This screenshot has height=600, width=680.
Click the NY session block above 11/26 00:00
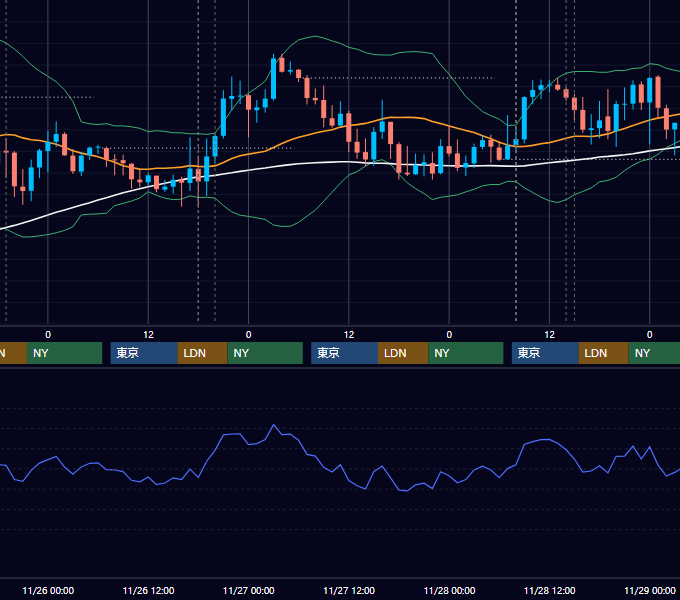tap(64, 353)
